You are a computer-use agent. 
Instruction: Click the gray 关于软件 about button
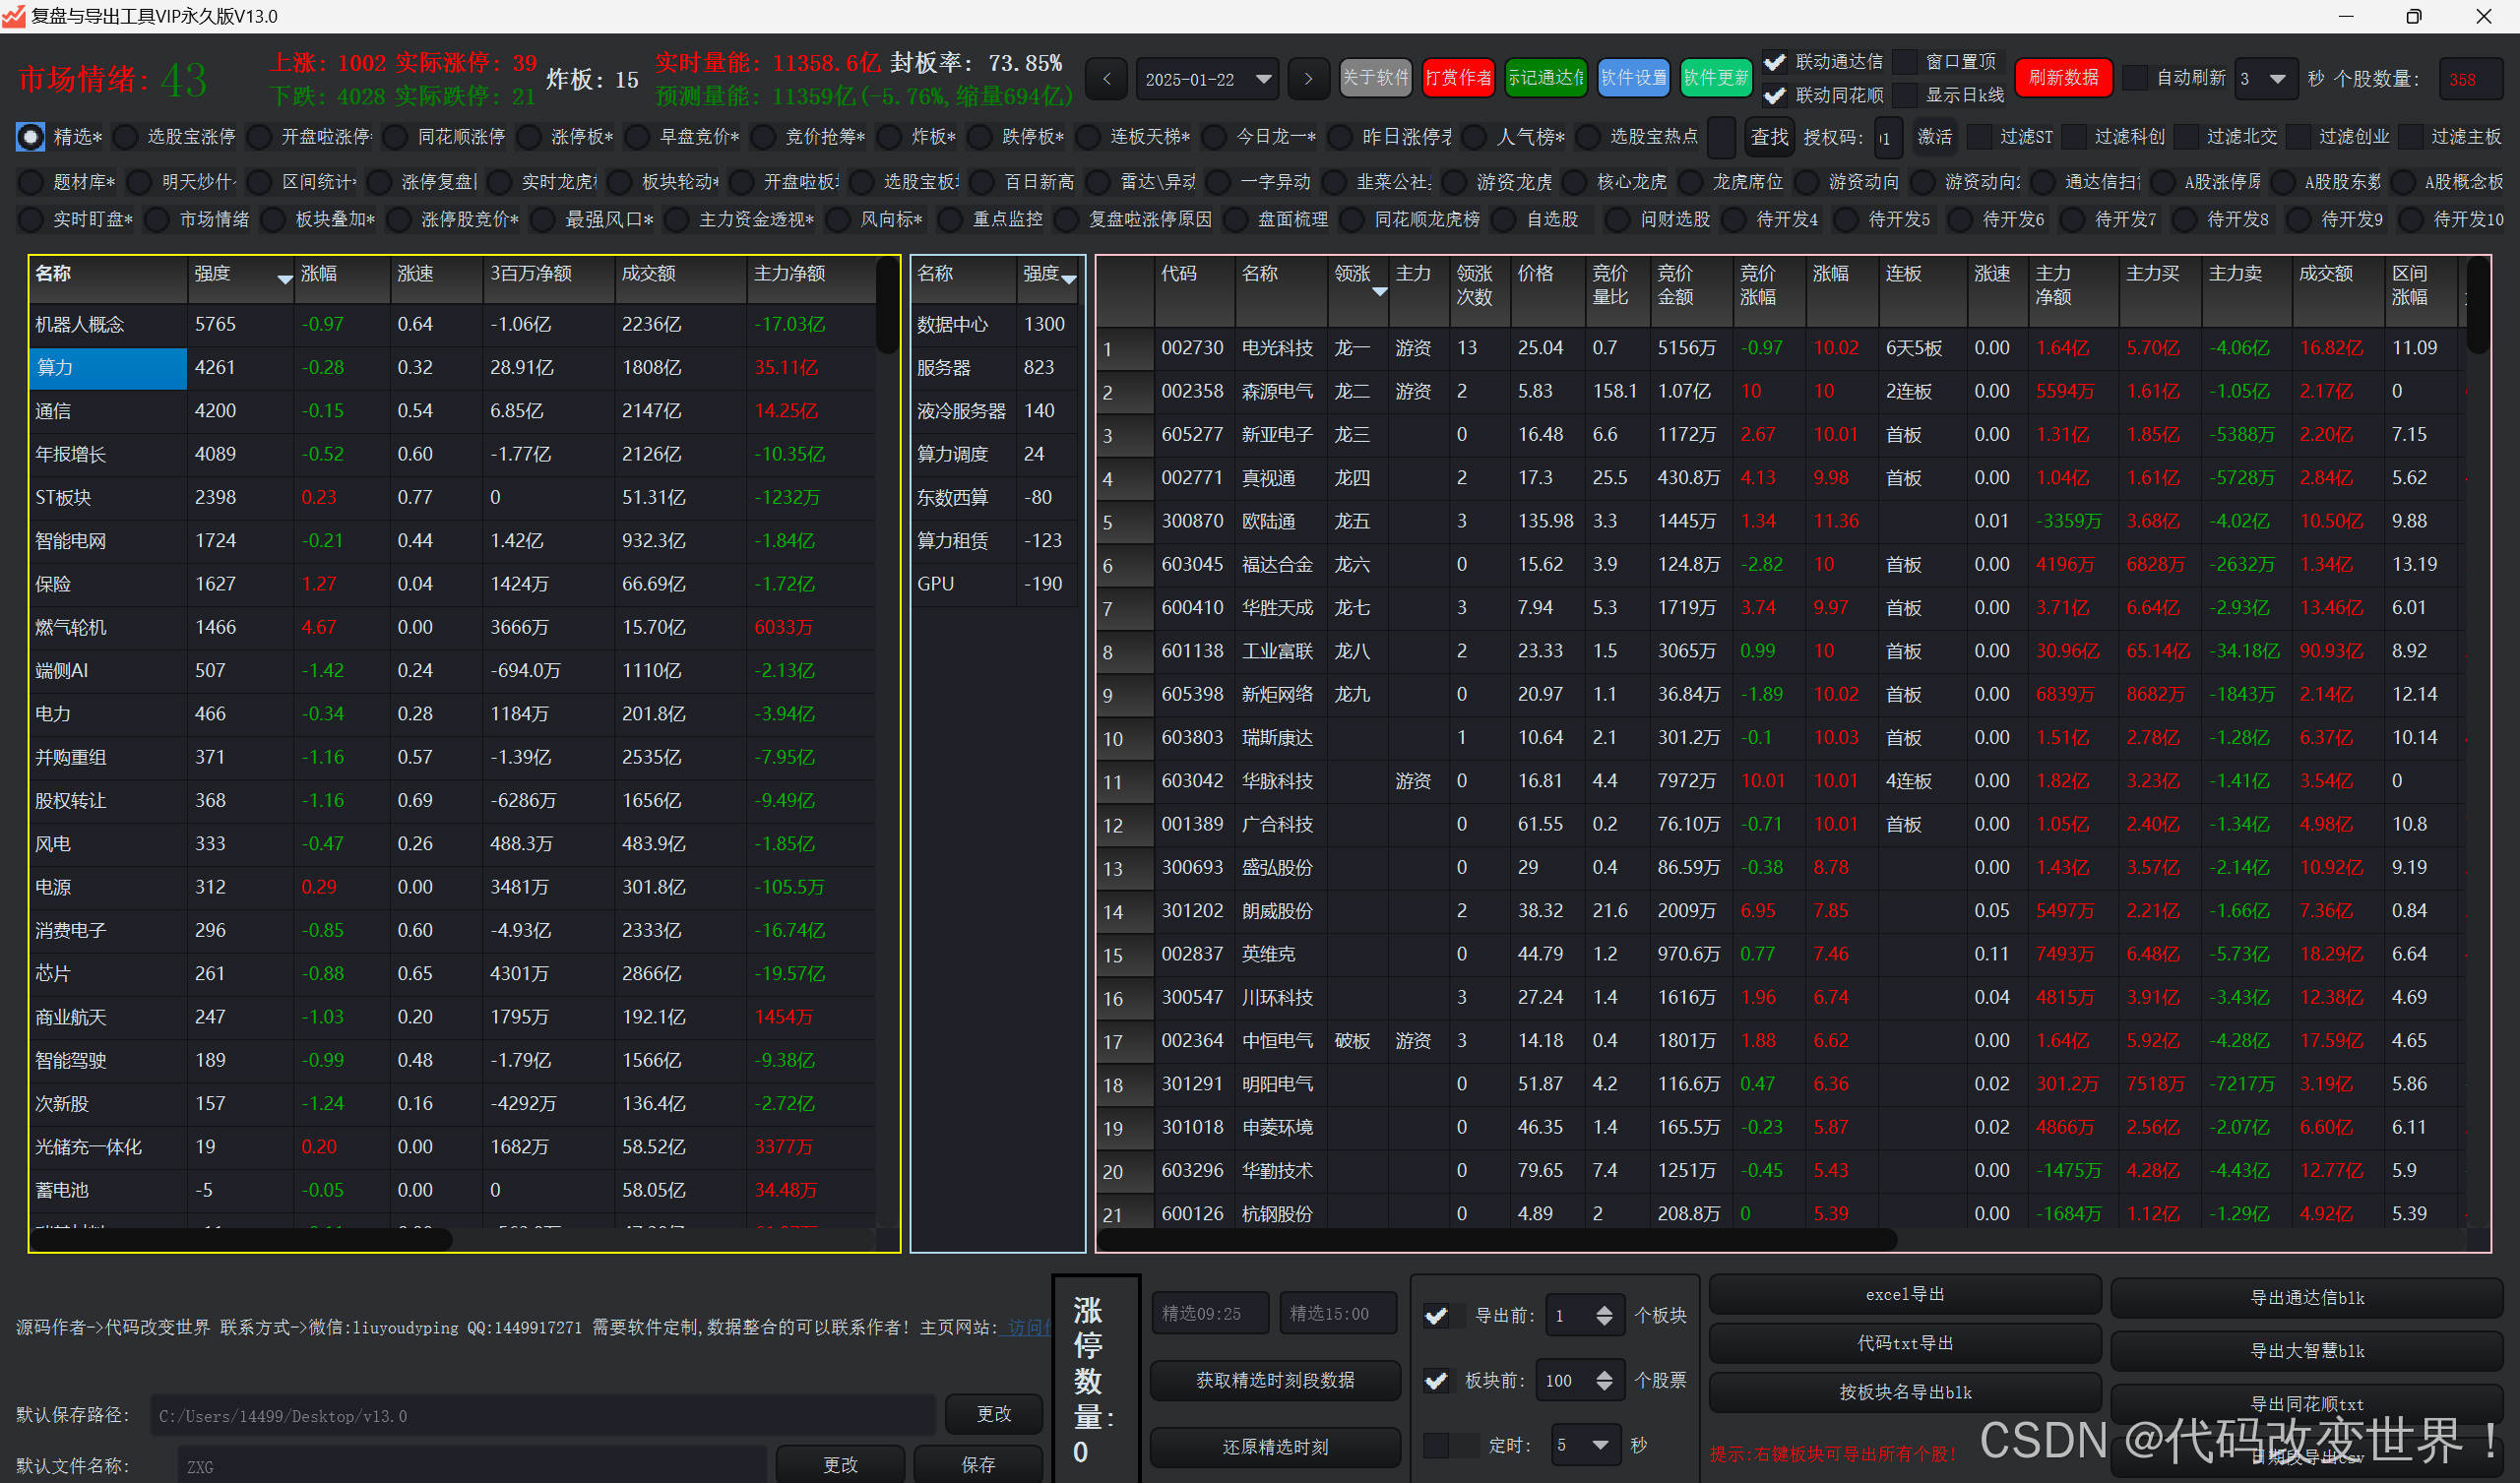tap(1375, 77)
